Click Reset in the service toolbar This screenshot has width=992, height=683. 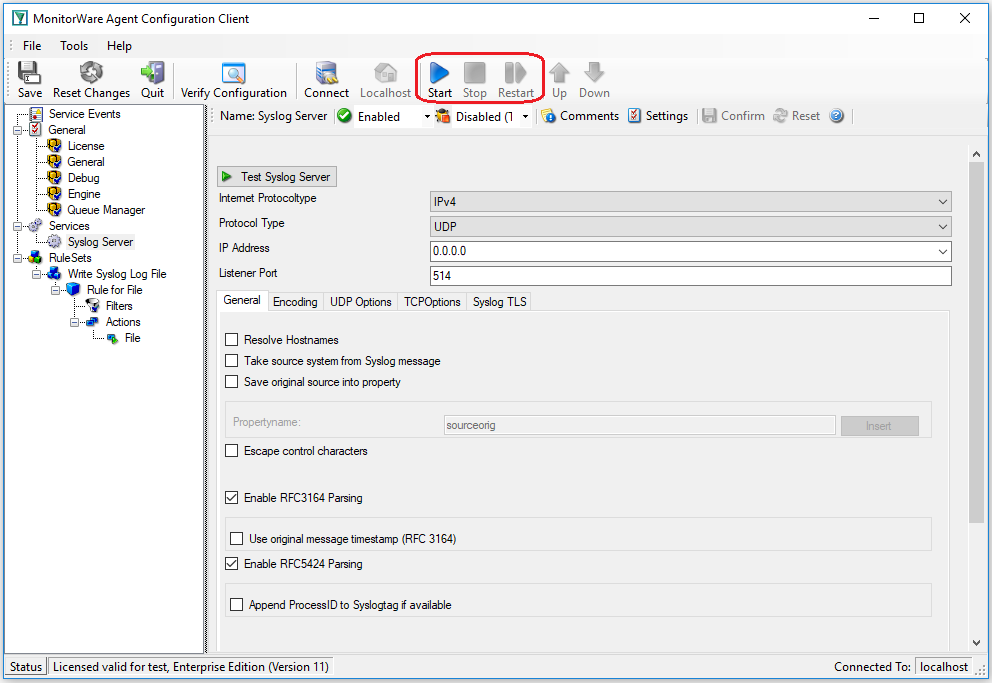coord(797,116)
